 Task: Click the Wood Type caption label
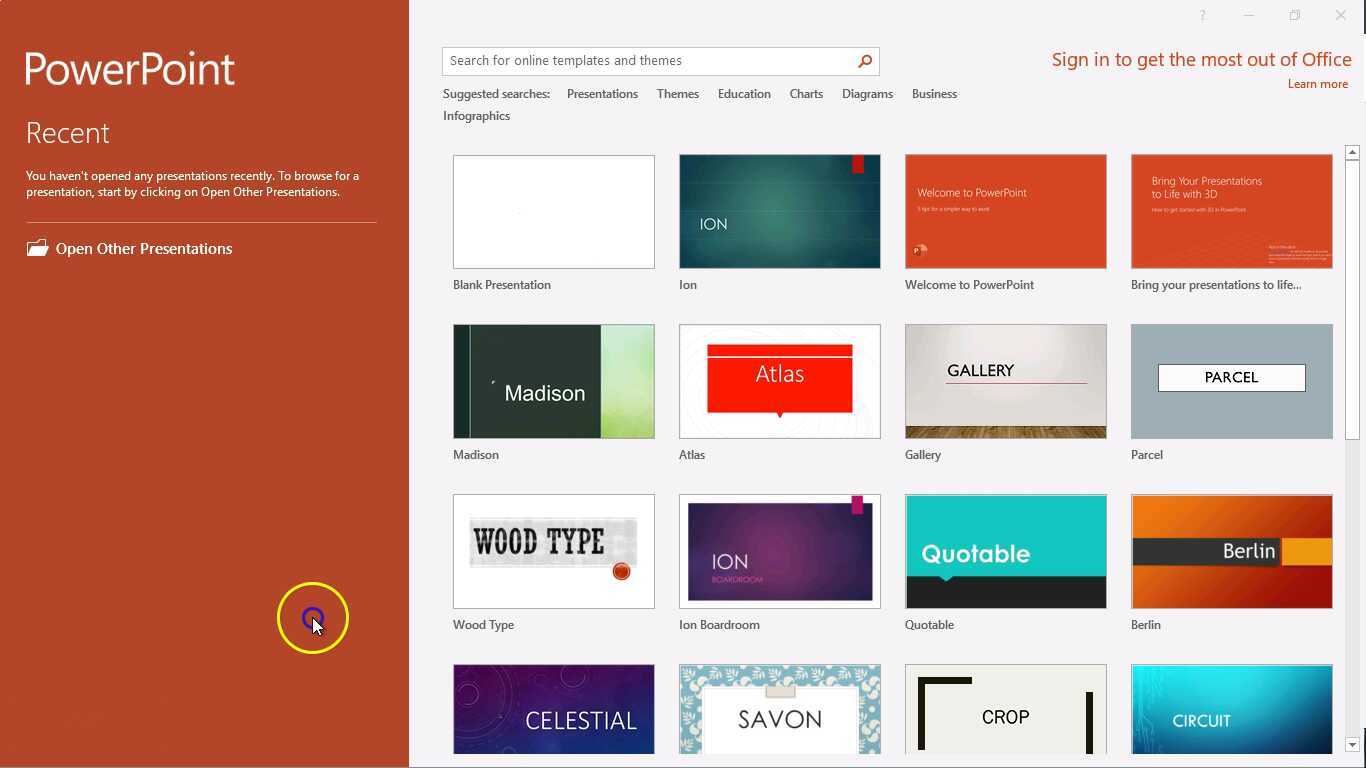click(484, 625)
